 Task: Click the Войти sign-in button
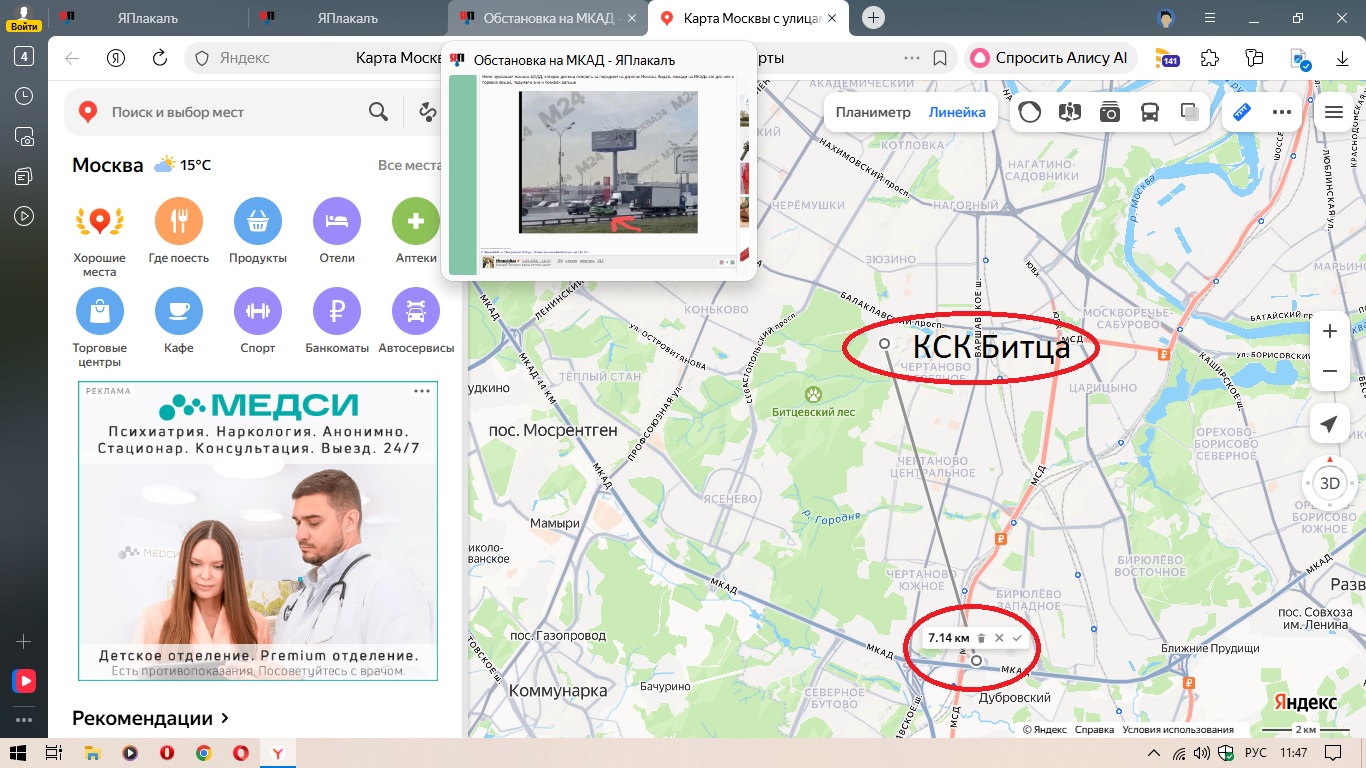(24, 18)
